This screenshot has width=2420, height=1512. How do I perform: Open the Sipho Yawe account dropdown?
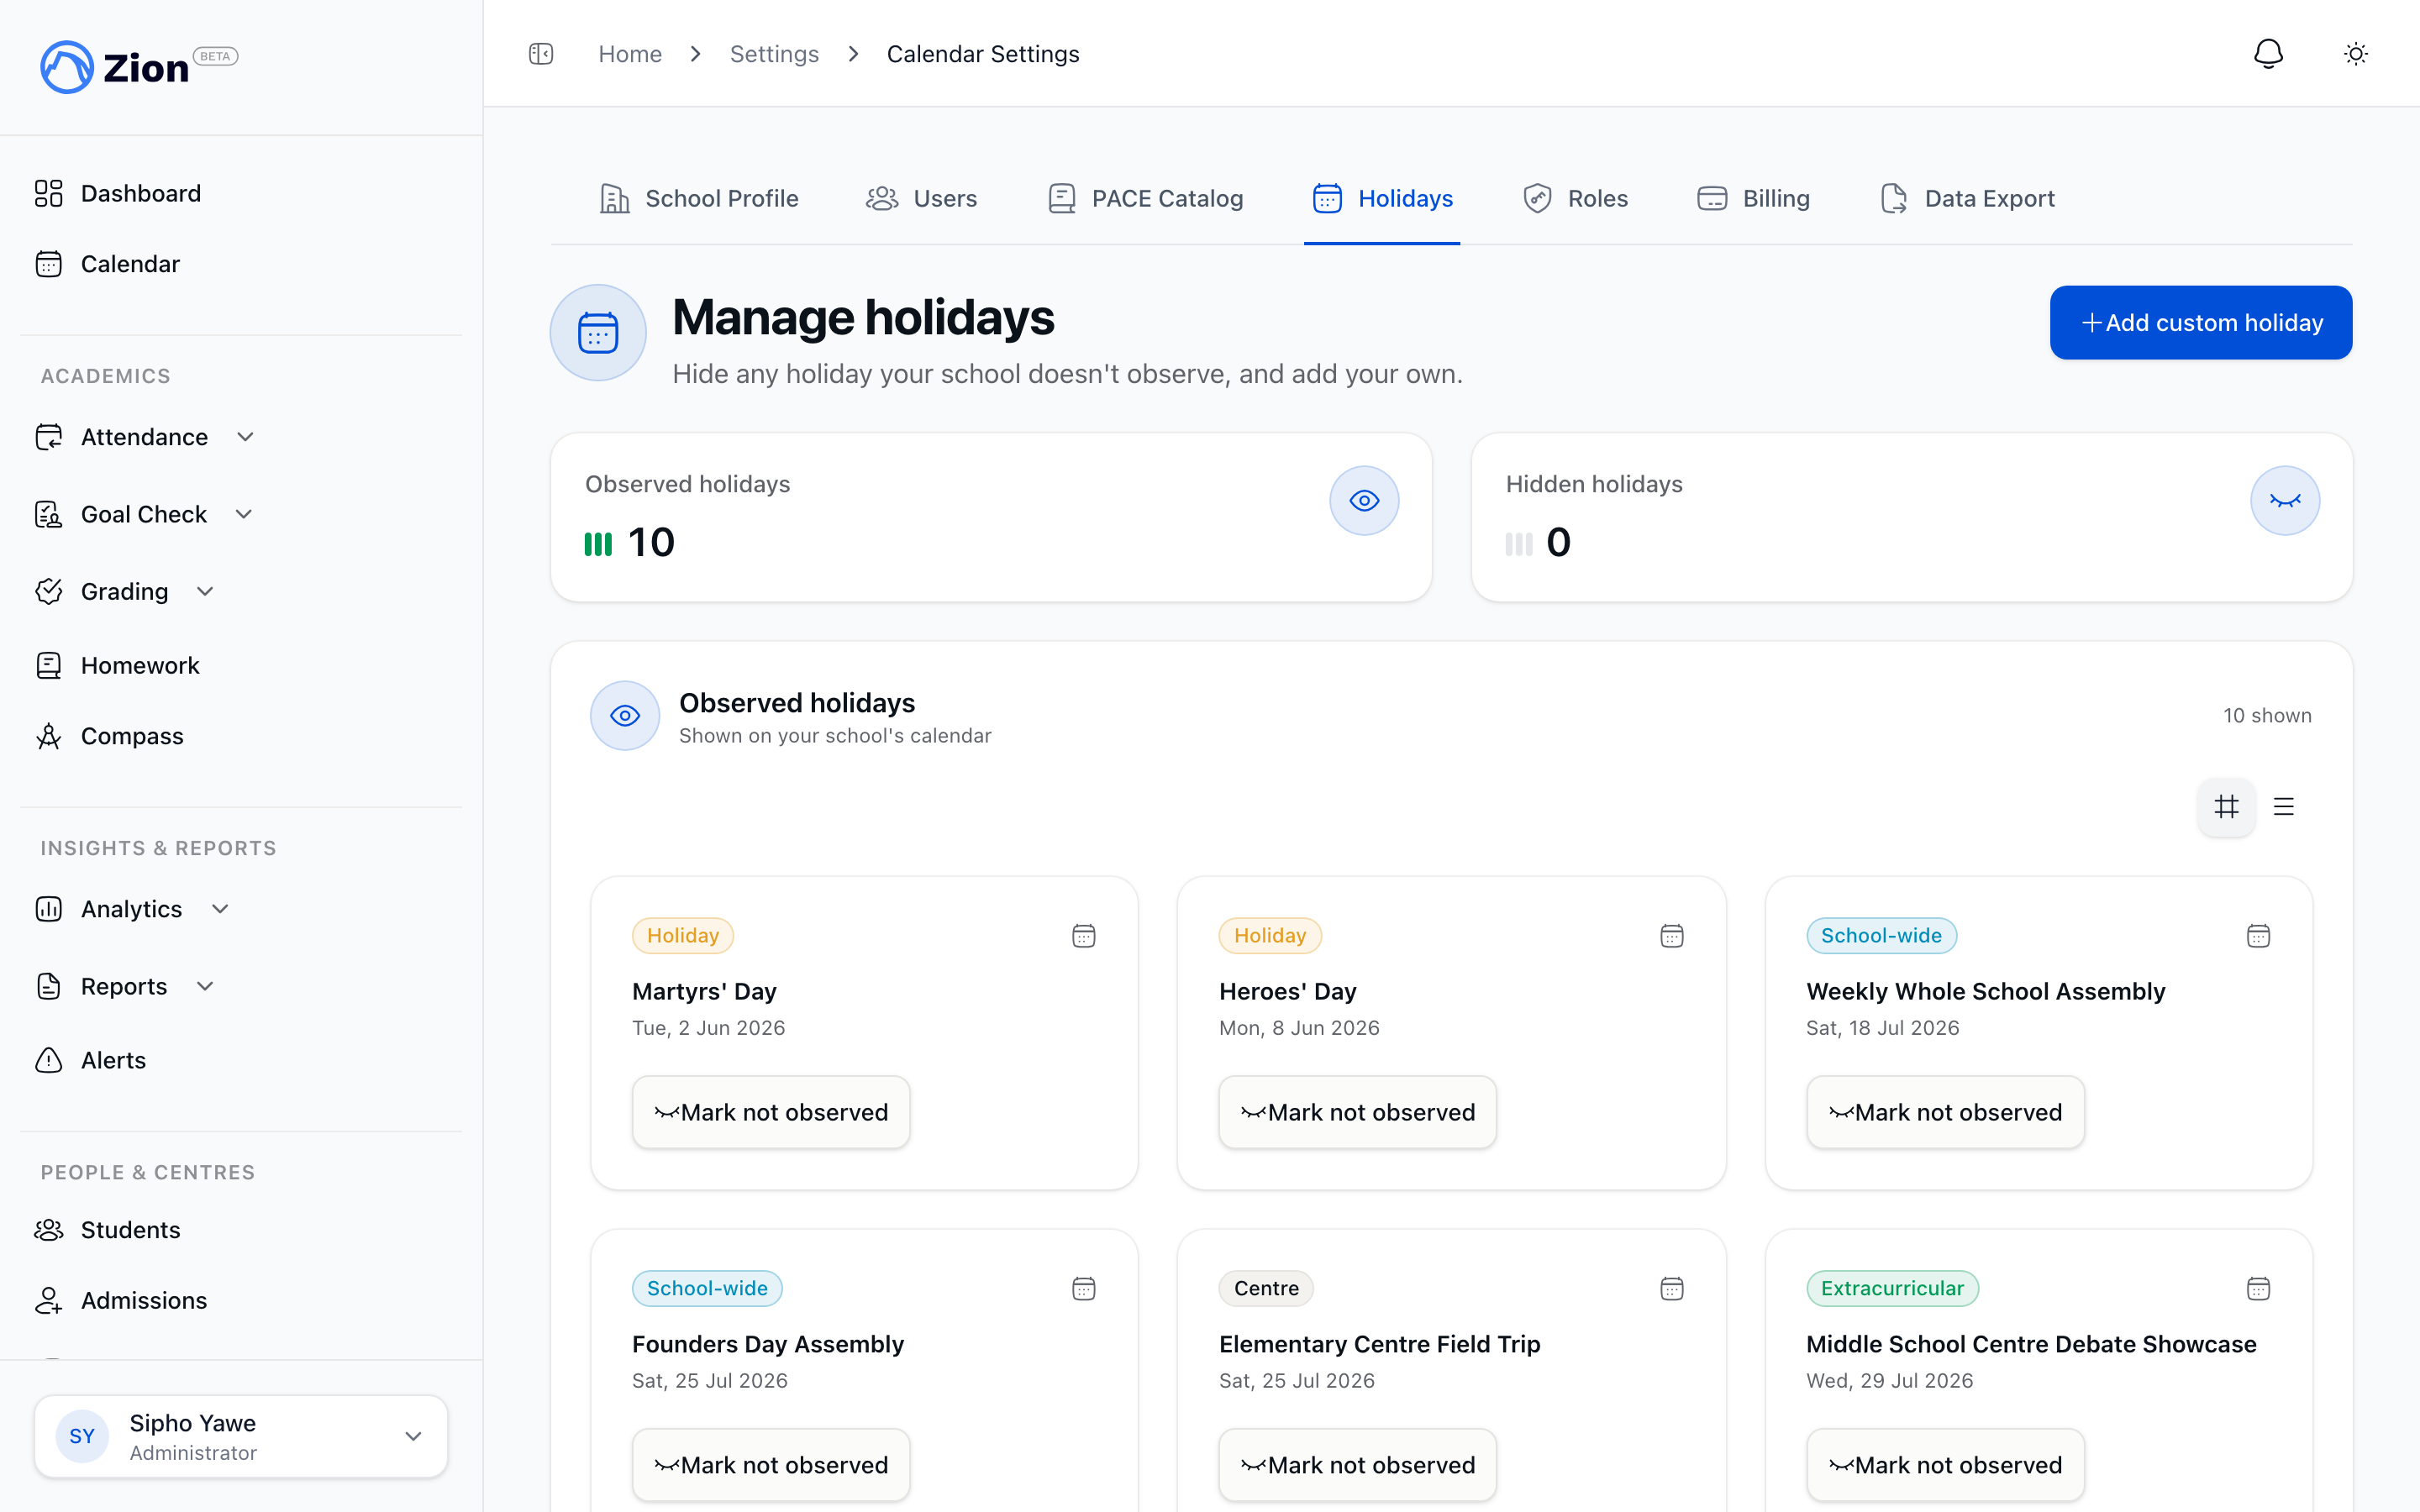(241, 1437)
